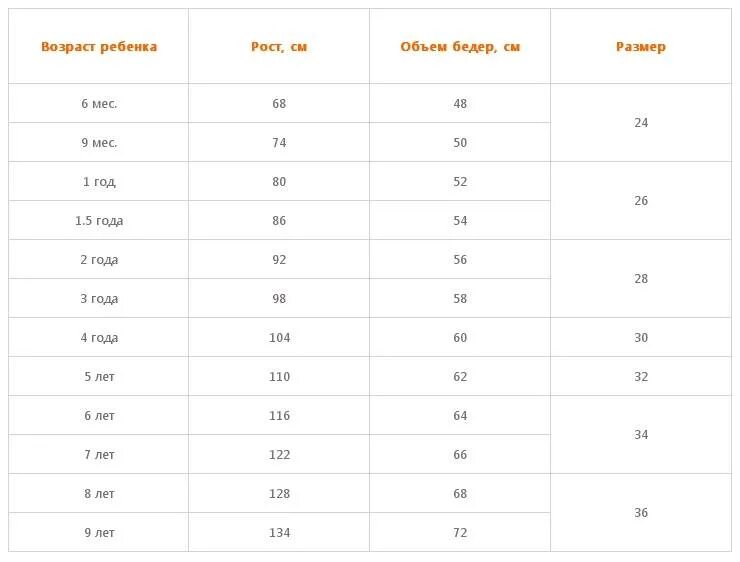Click size 30 cell
The width and height of the screenshot is (740, 562).
click(641, 337)
